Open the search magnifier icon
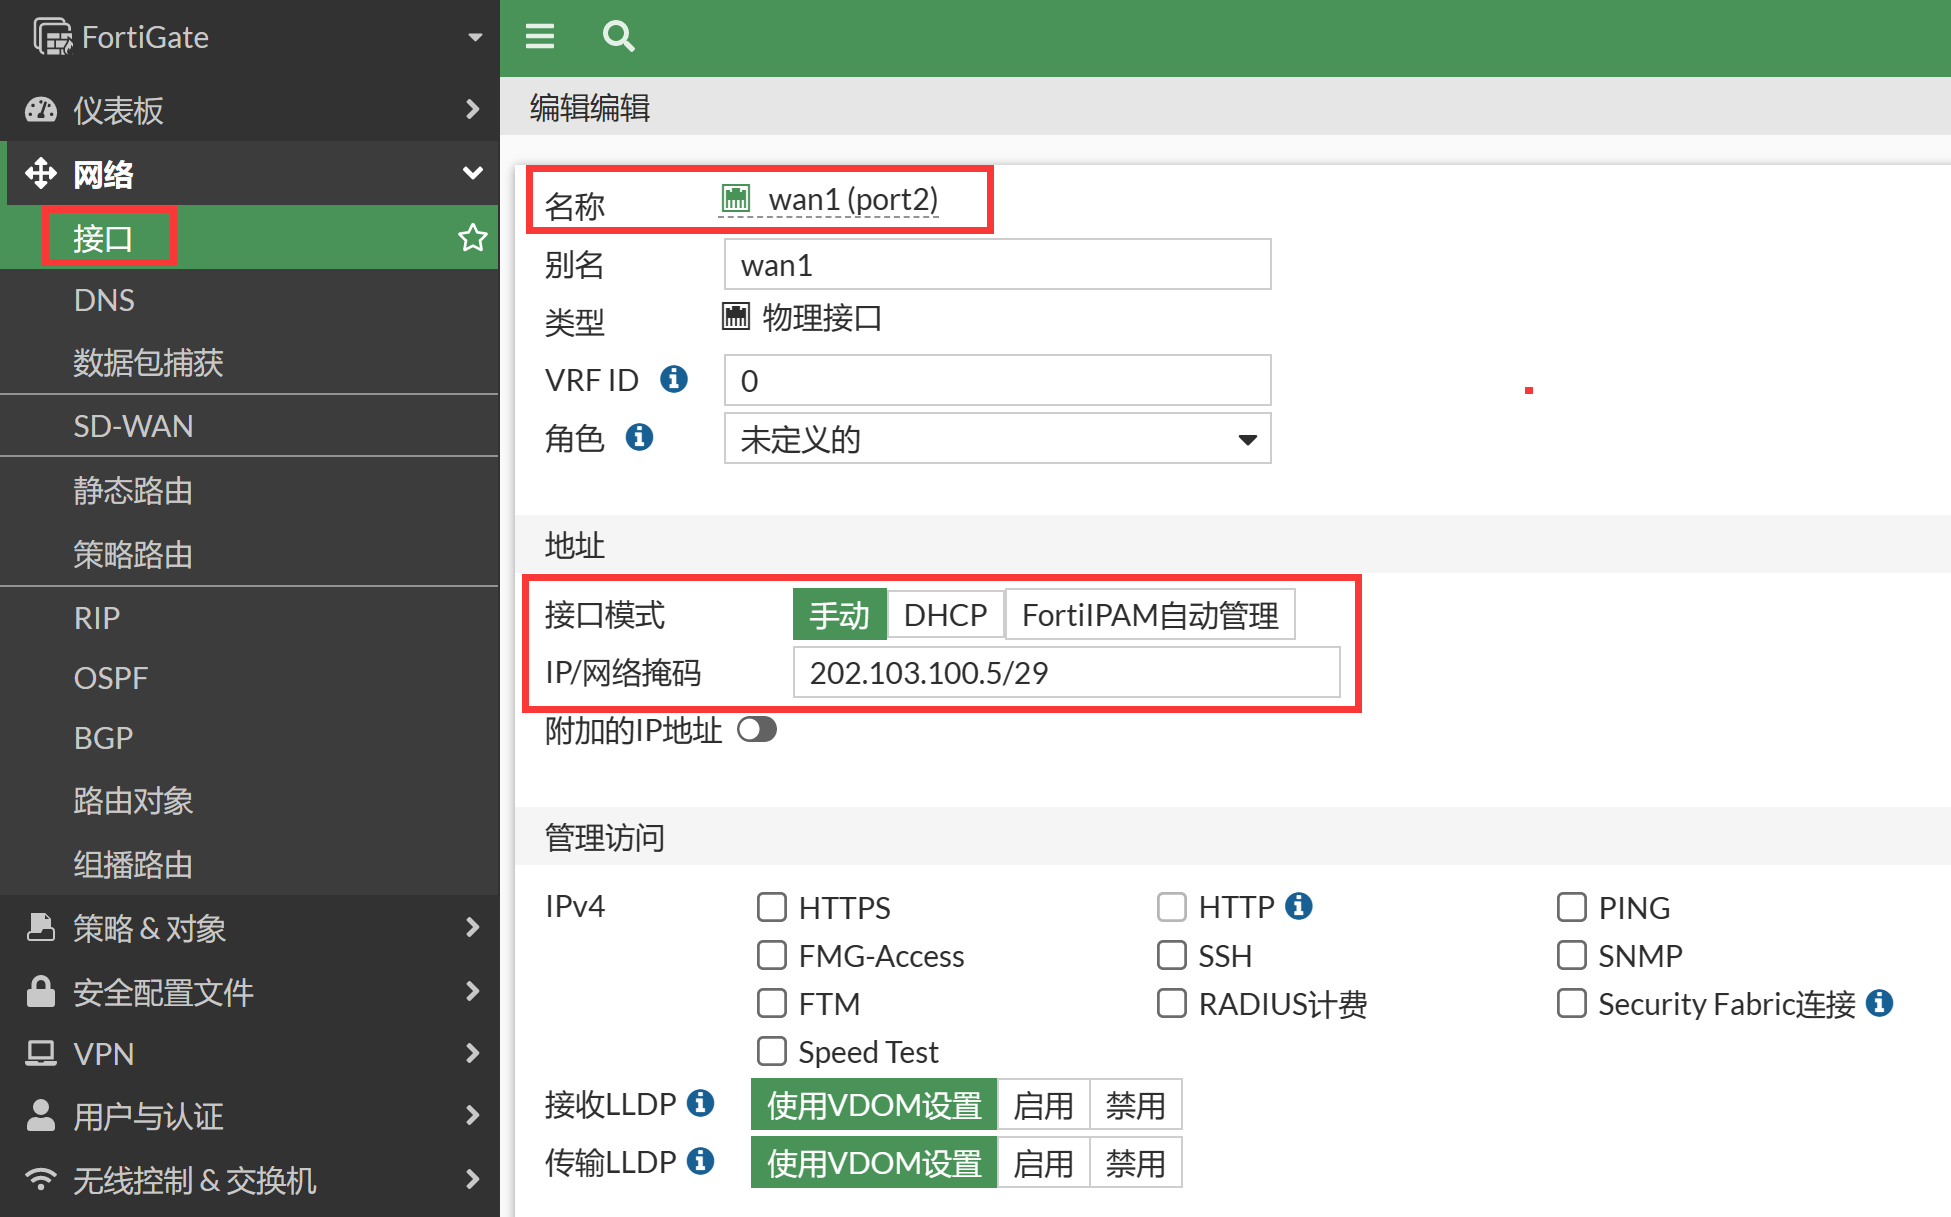This screenshot has height=1217, width=1951. [618, 37]
